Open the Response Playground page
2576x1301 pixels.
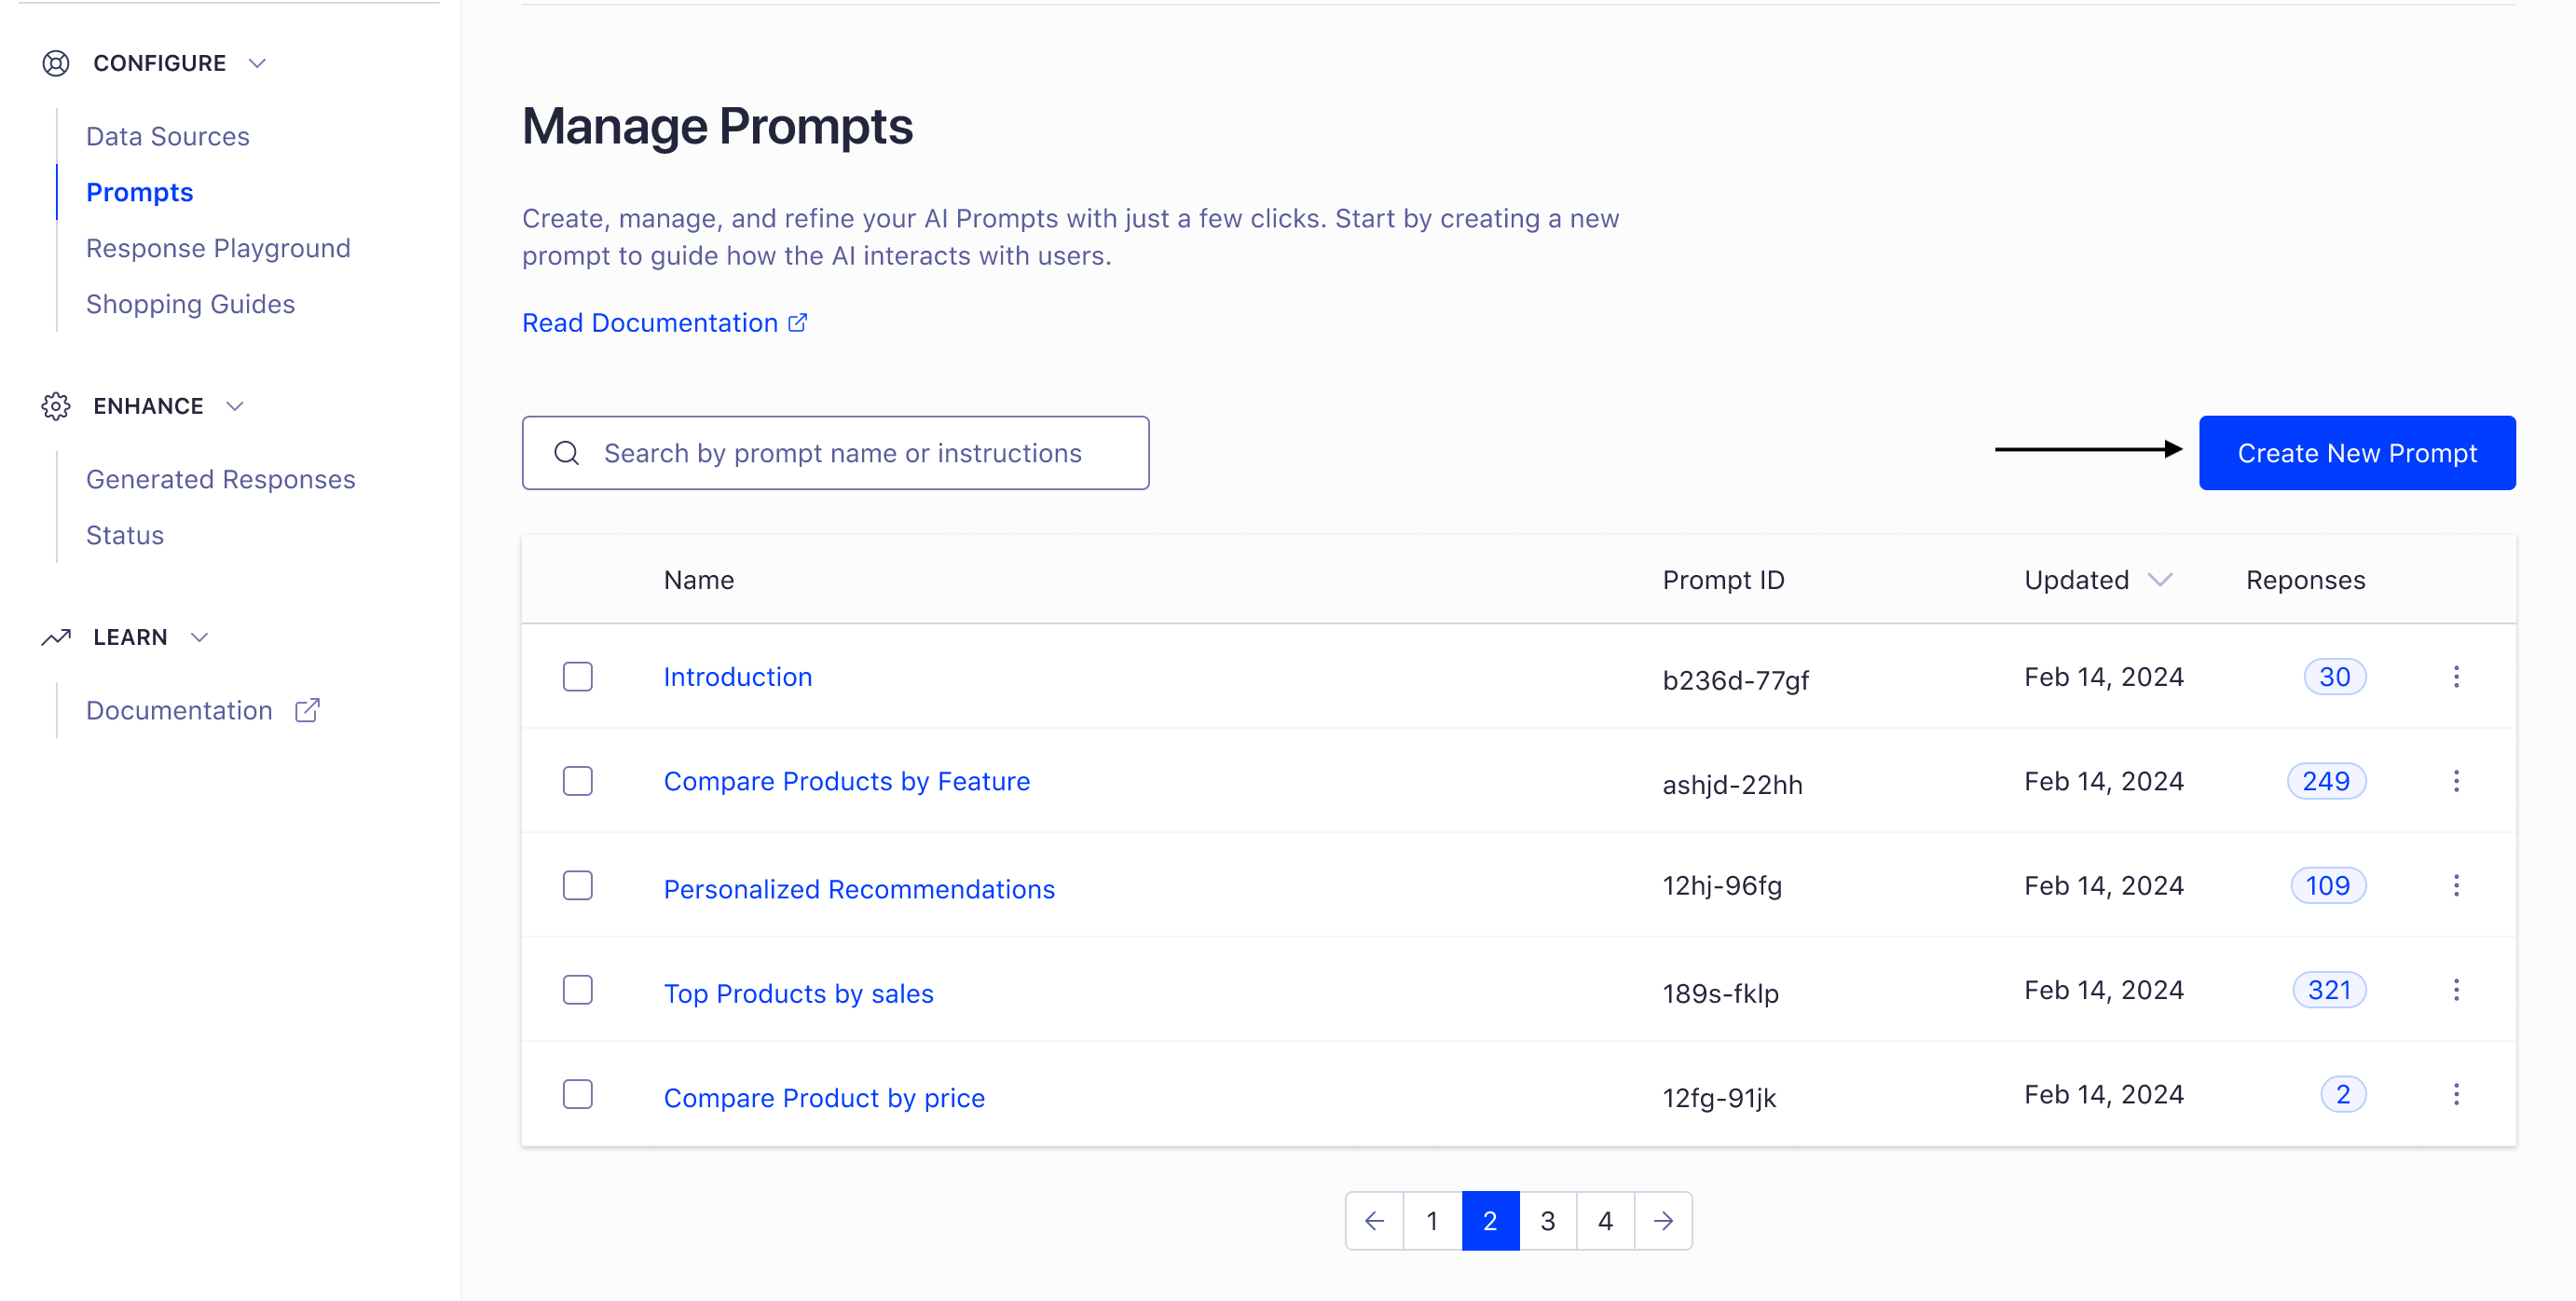click(x=218, y=248)
